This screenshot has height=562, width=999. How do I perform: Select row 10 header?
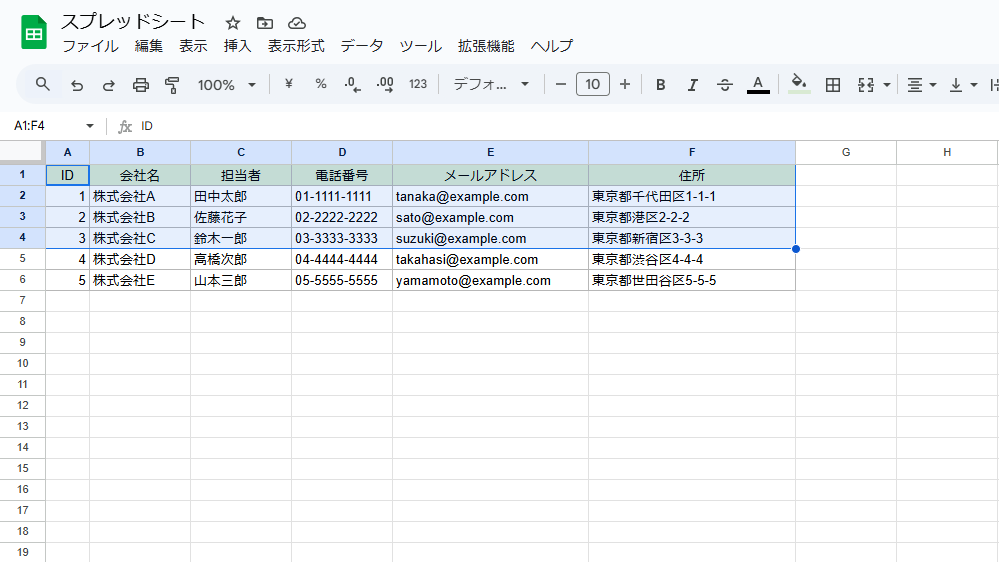click(22, 364)
